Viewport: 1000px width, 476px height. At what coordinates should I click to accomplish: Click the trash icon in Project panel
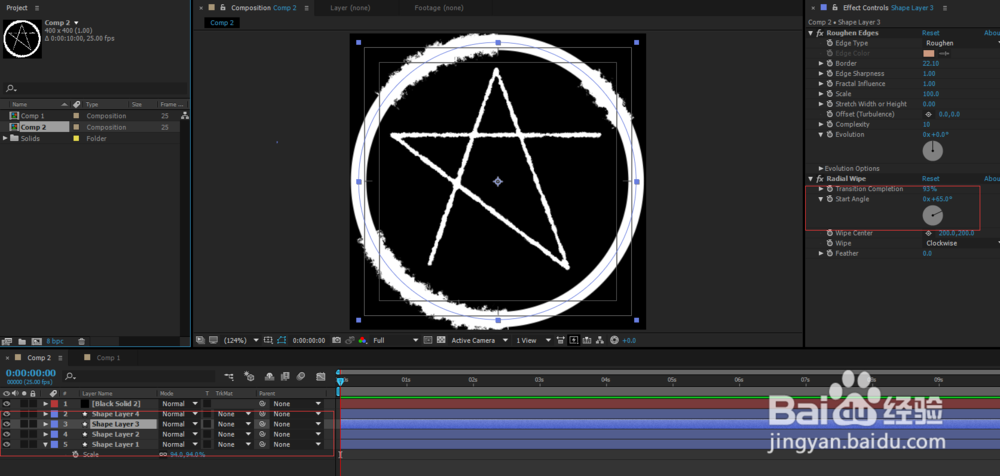click(x=81, y=342)
